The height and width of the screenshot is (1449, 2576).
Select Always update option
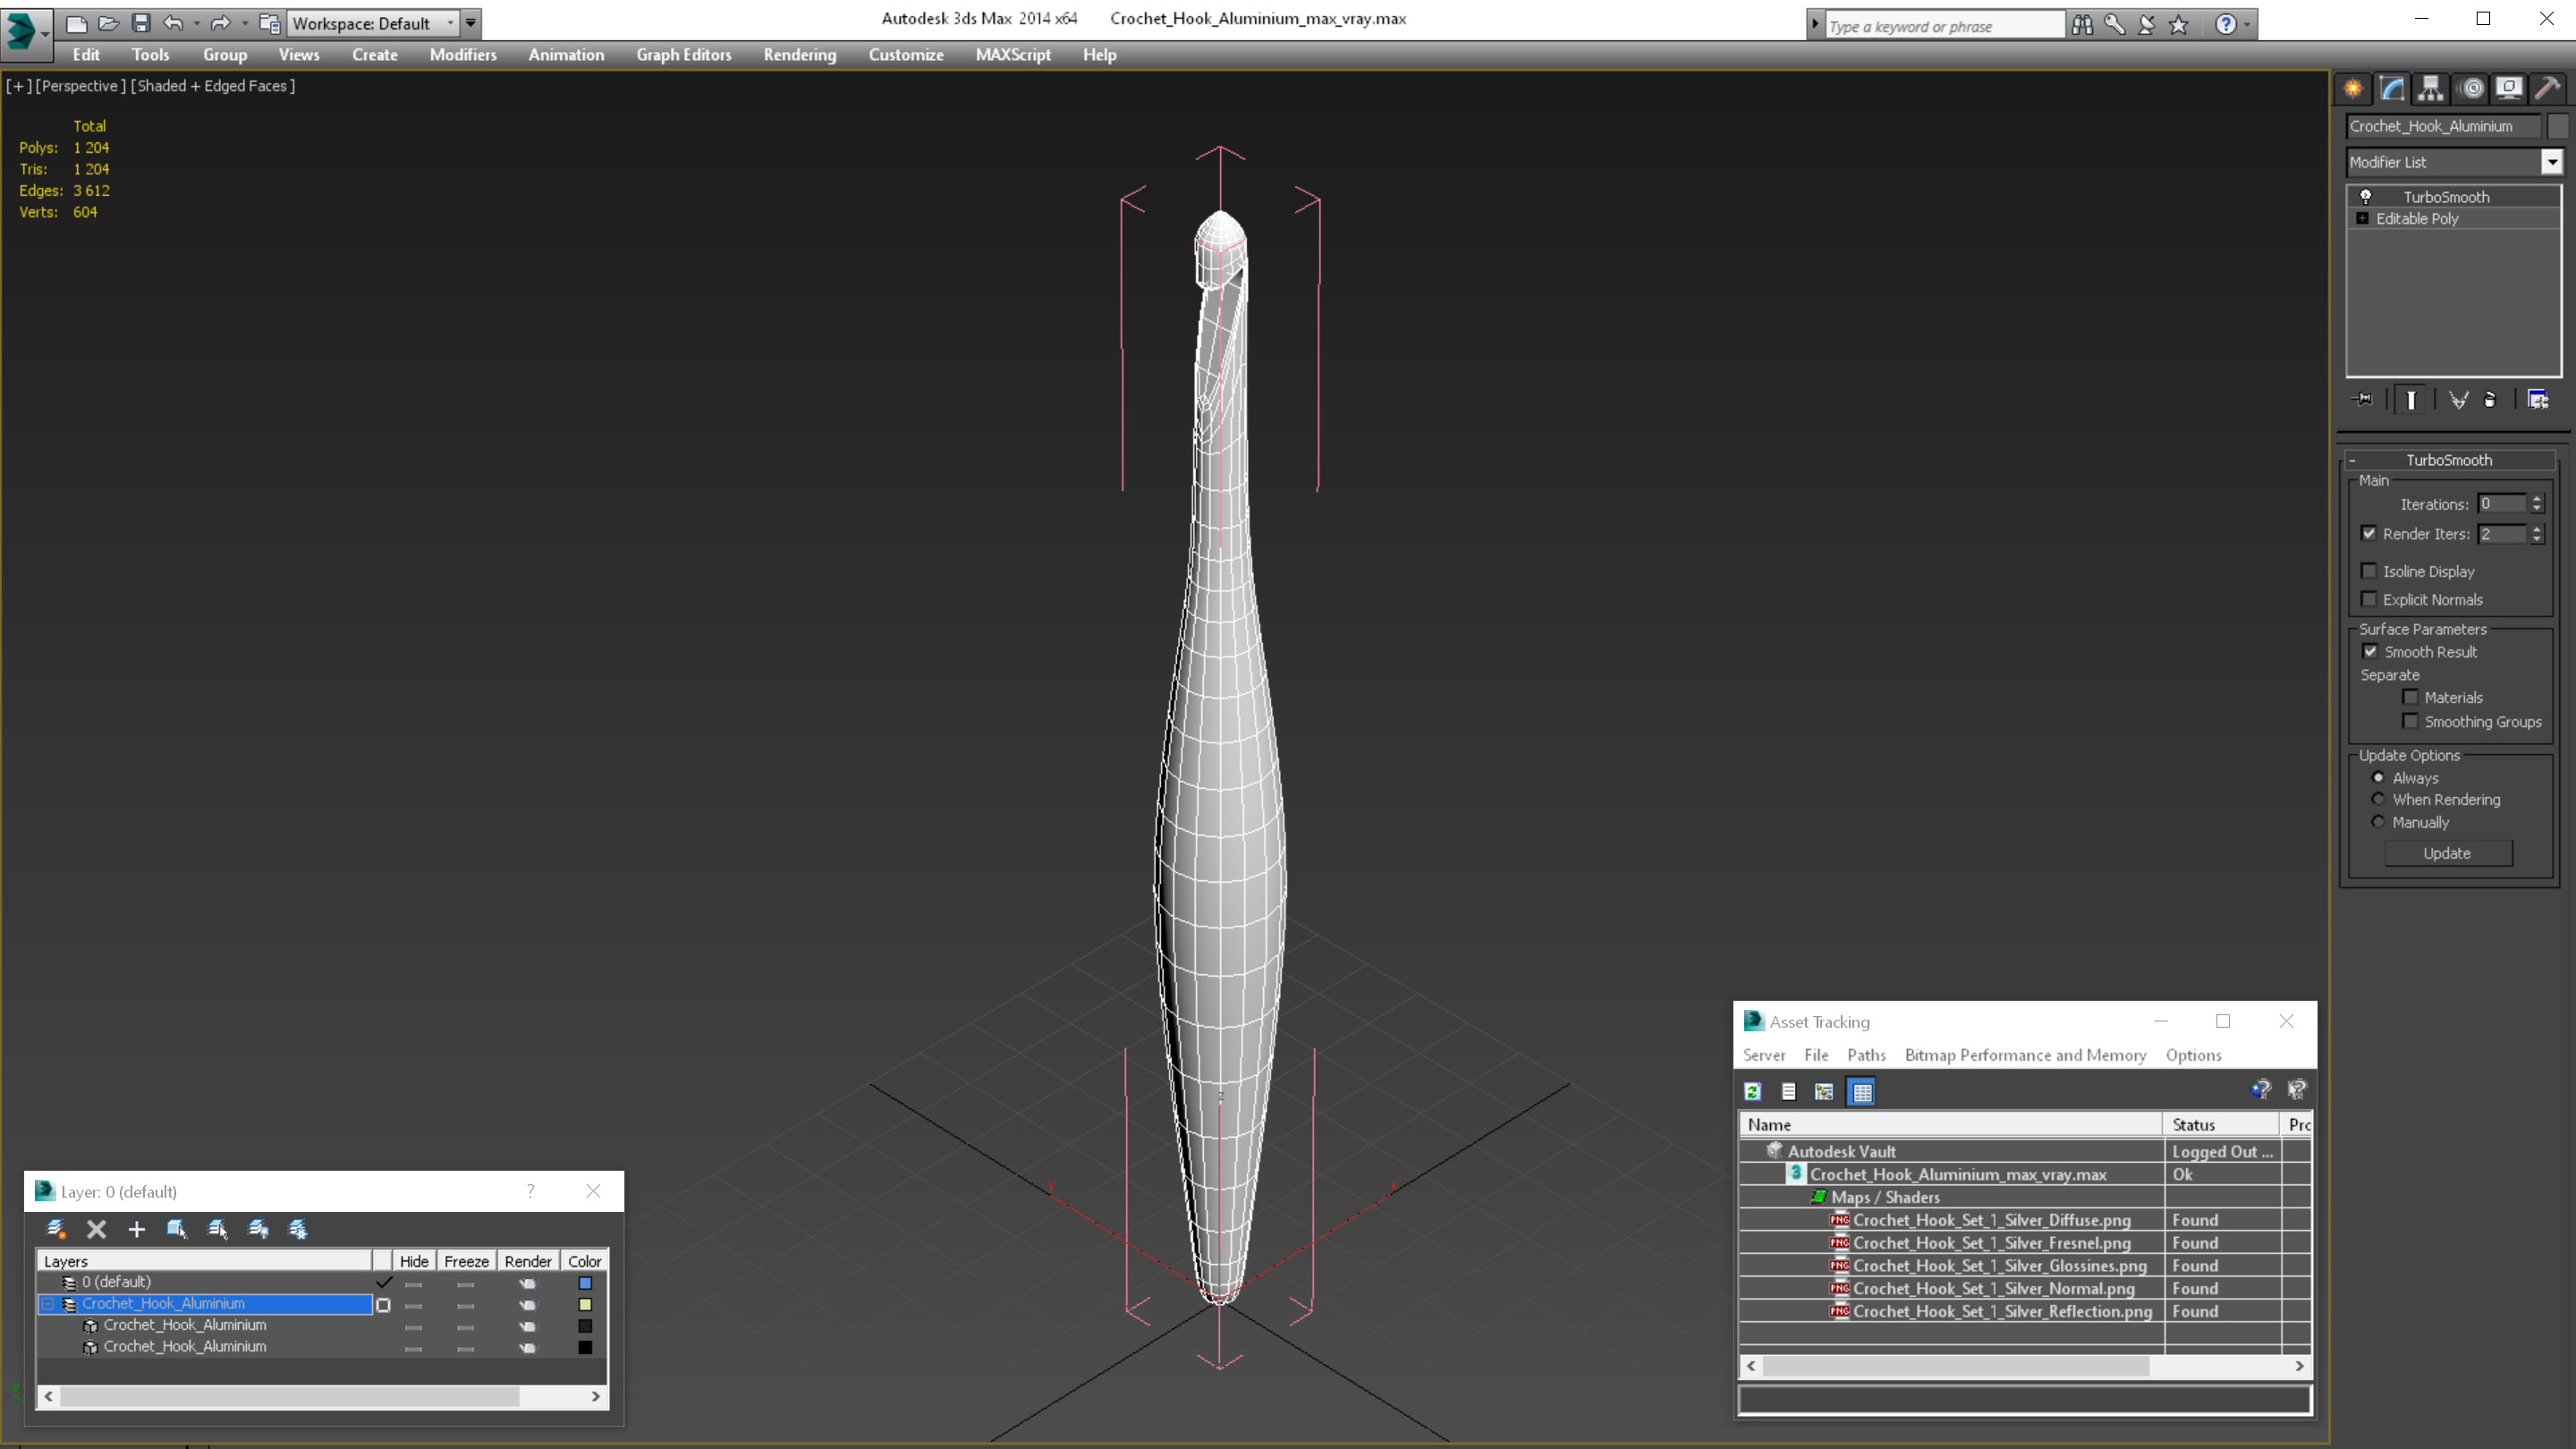[x=2378, y=778]
